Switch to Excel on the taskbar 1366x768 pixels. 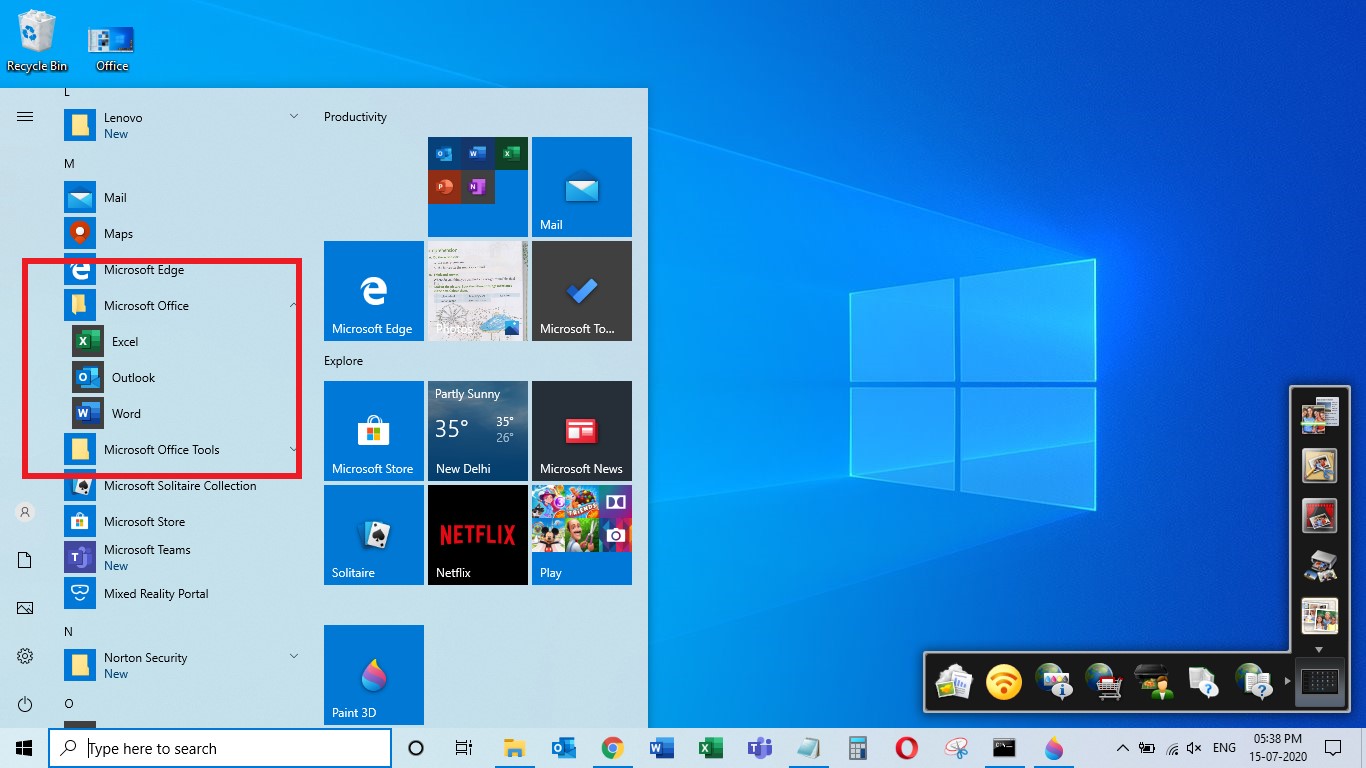click(710, 748)
